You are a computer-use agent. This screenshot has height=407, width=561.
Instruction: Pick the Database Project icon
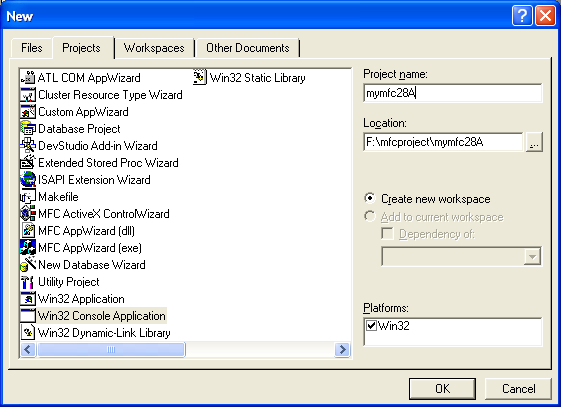(28, 129)
